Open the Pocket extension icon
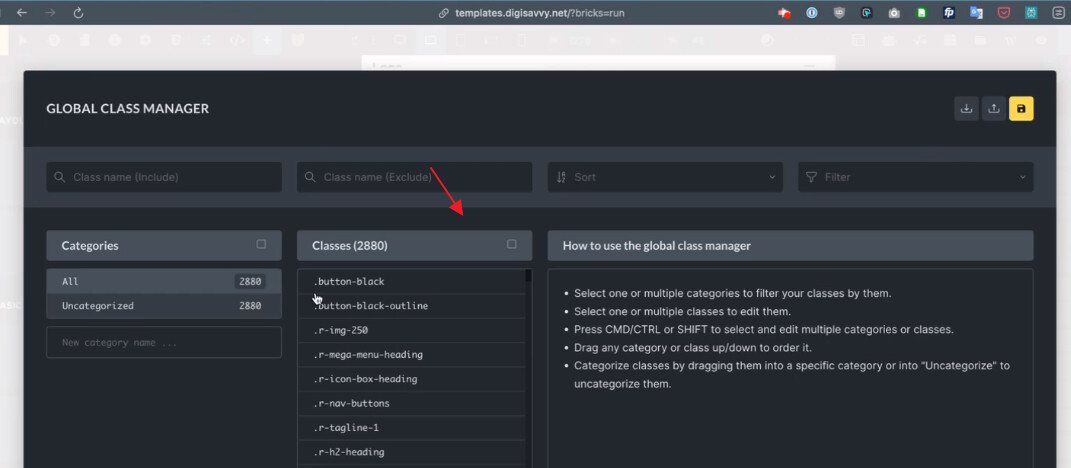1071x468 pixels. tap(1004, 13)
